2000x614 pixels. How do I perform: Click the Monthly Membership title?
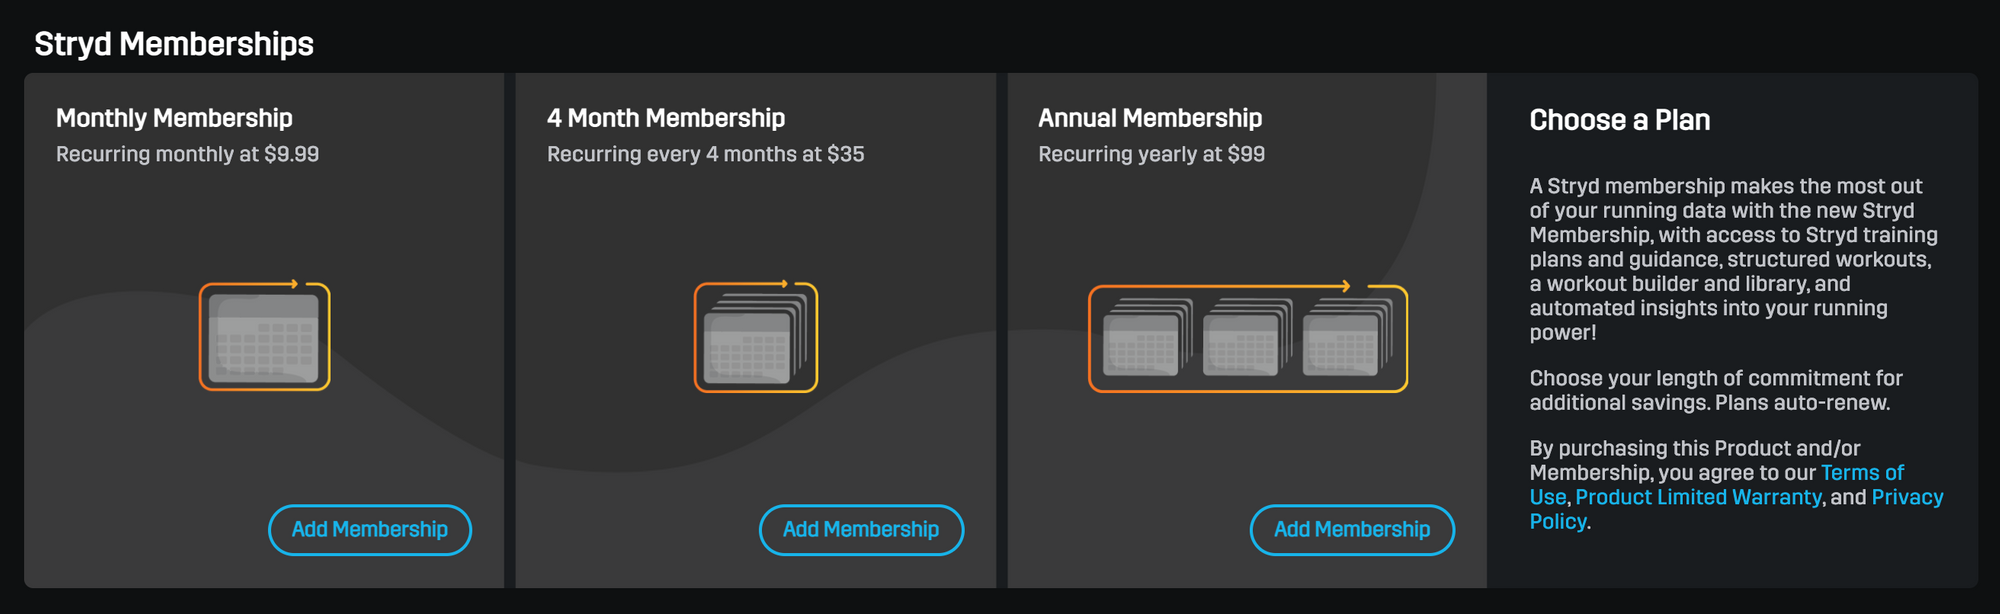click(174, 118)
